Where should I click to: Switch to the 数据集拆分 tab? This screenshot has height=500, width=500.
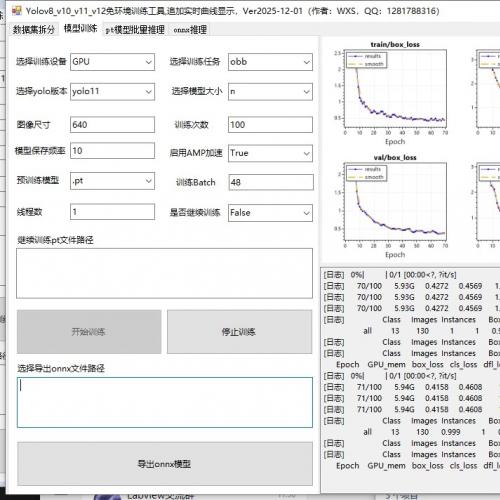point(34,29)
